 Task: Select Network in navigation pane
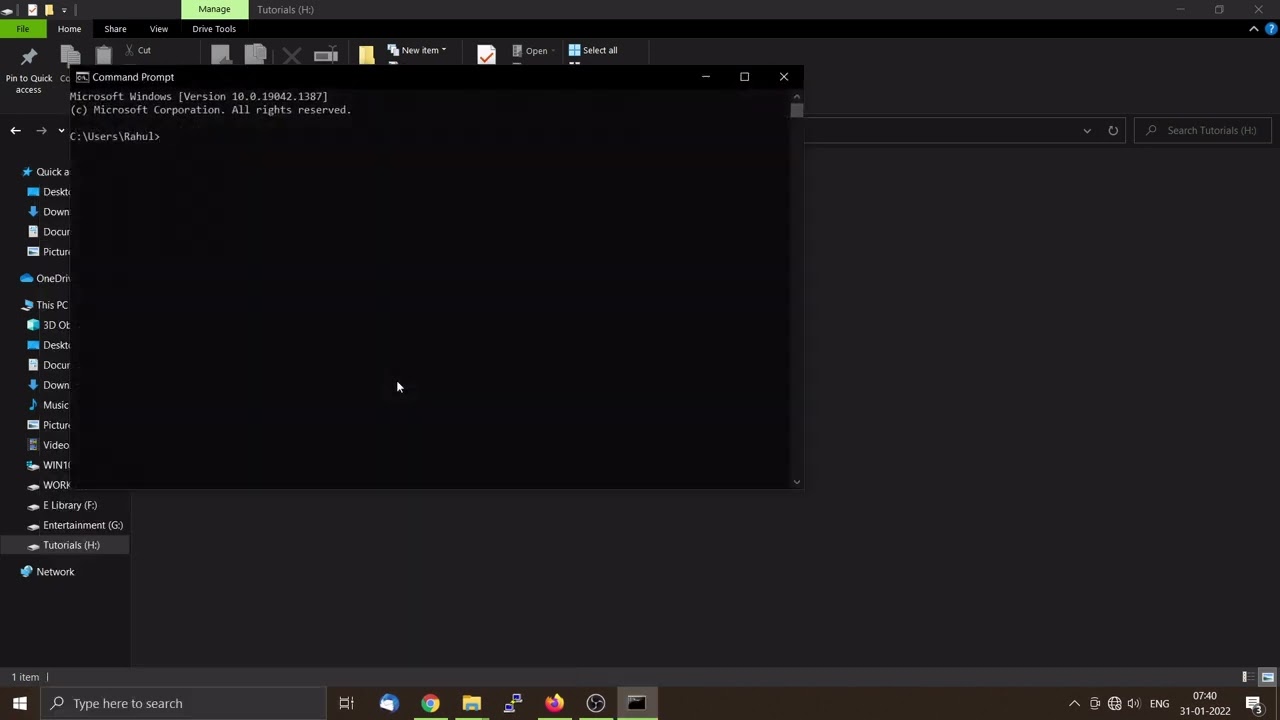(x=48, y=572)
